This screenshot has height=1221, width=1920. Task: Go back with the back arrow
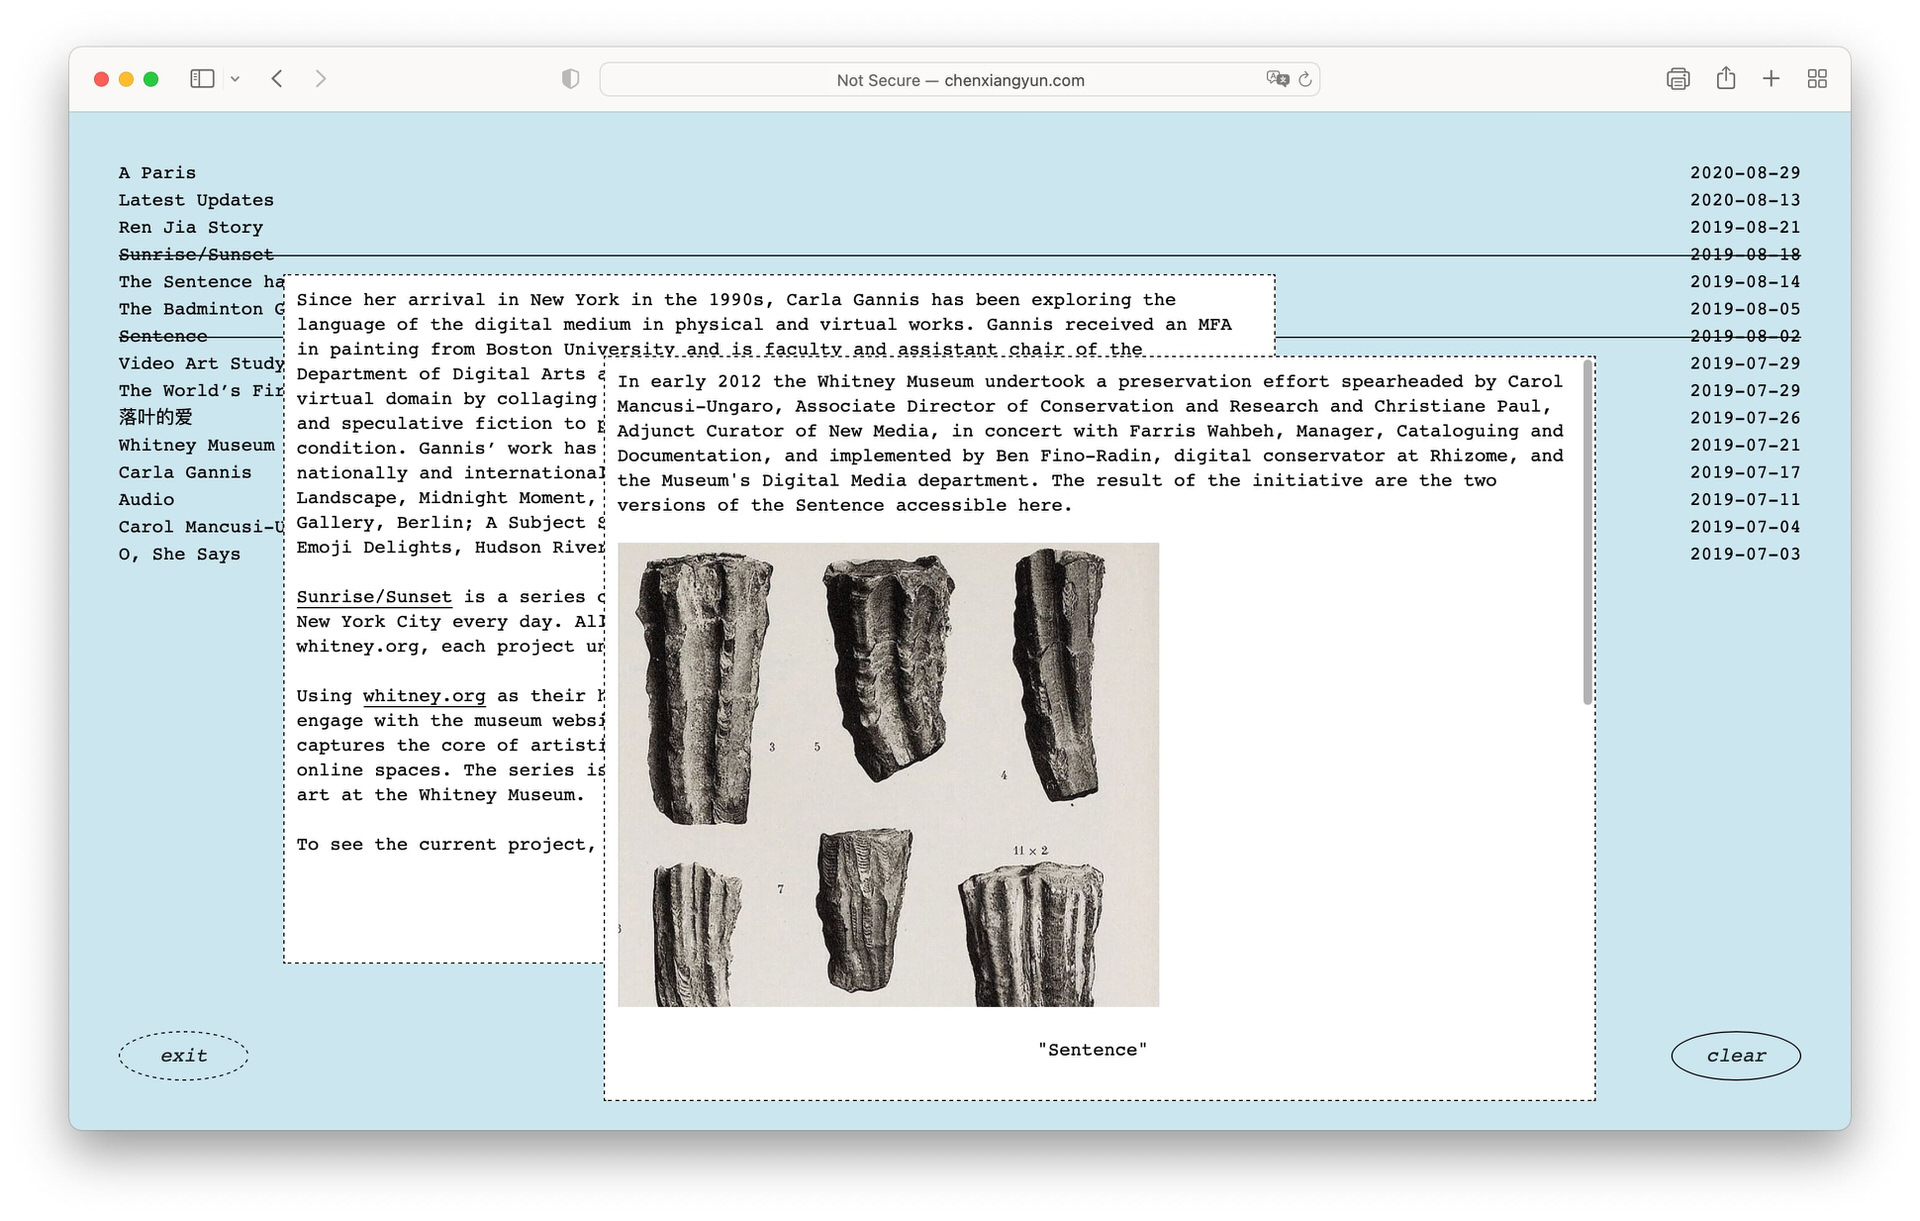point(277,79)
